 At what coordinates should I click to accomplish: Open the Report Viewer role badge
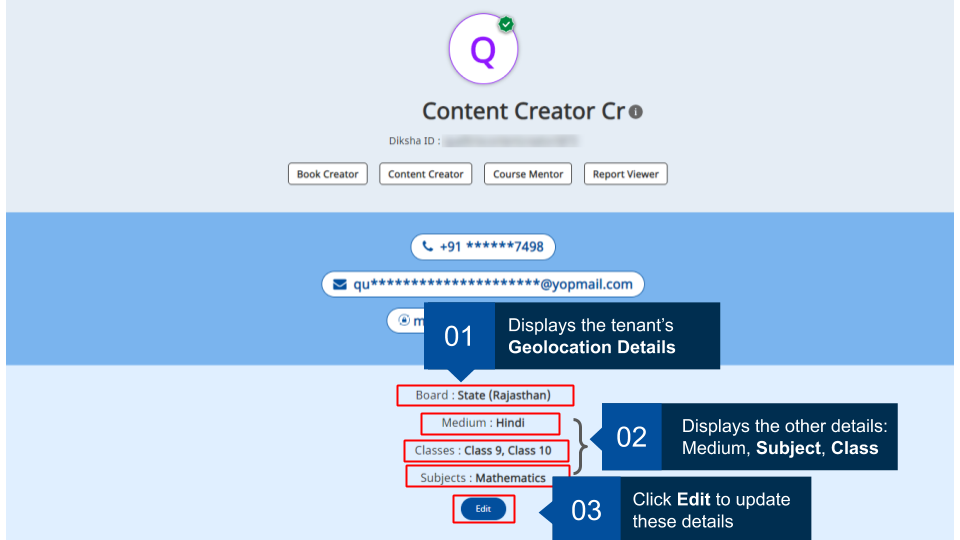click(625, 174)
